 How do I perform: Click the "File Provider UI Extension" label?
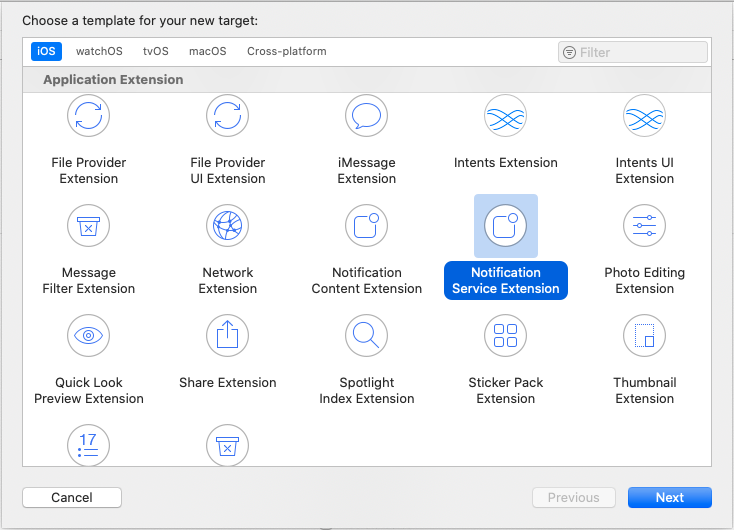(228, 170)
